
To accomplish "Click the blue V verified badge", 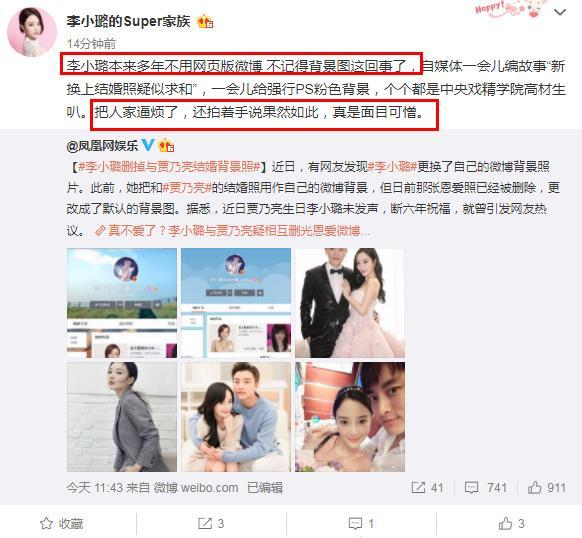I will click(x=148, y=144).
